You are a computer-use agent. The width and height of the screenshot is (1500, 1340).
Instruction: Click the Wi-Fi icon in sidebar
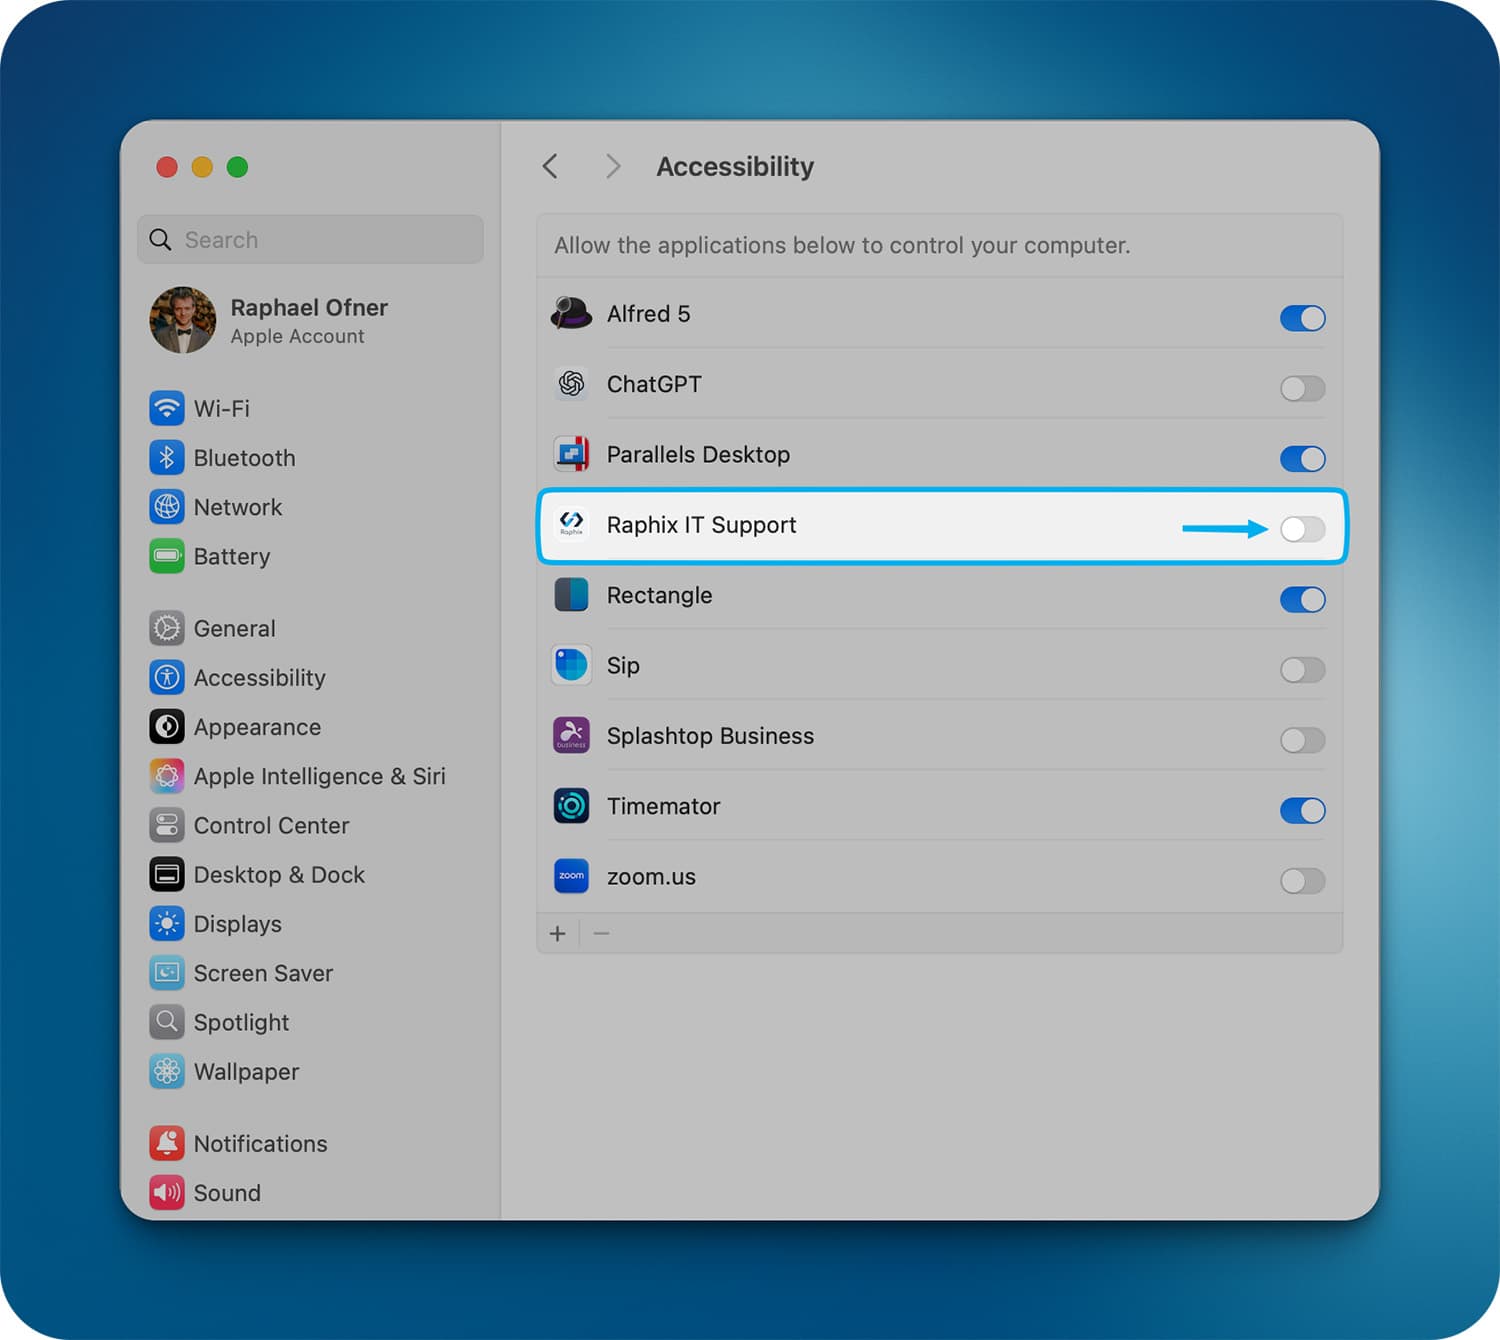(167, 408)
